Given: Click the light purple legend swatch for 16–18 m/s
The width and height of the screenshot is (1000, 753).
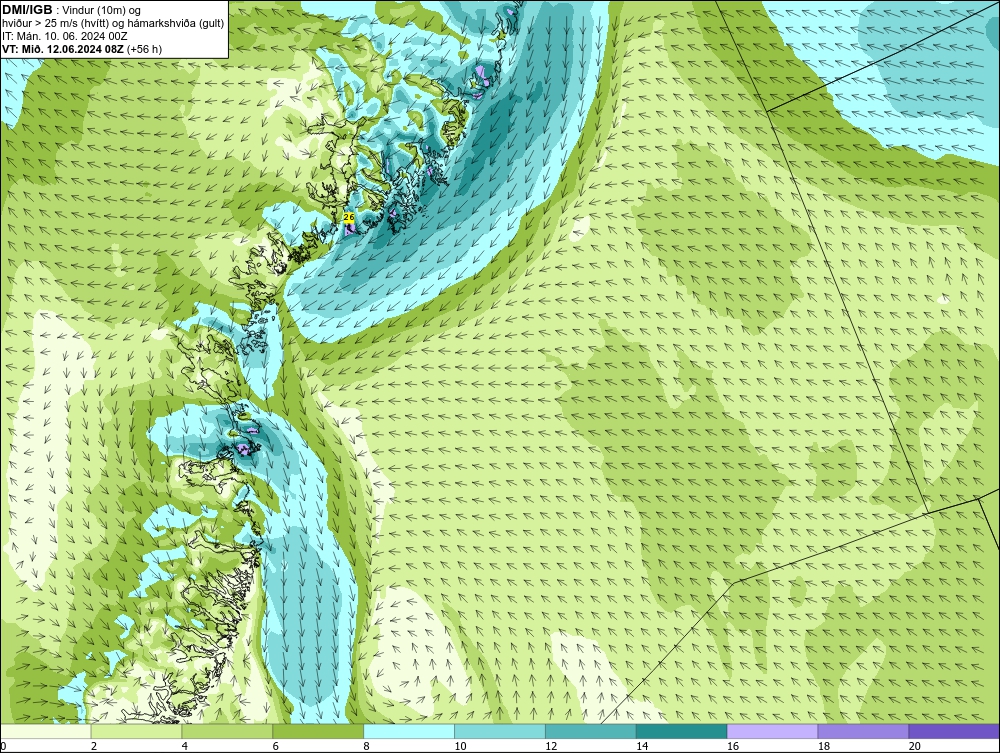Looking at the screenshot, I should click(x=772, y=731).
